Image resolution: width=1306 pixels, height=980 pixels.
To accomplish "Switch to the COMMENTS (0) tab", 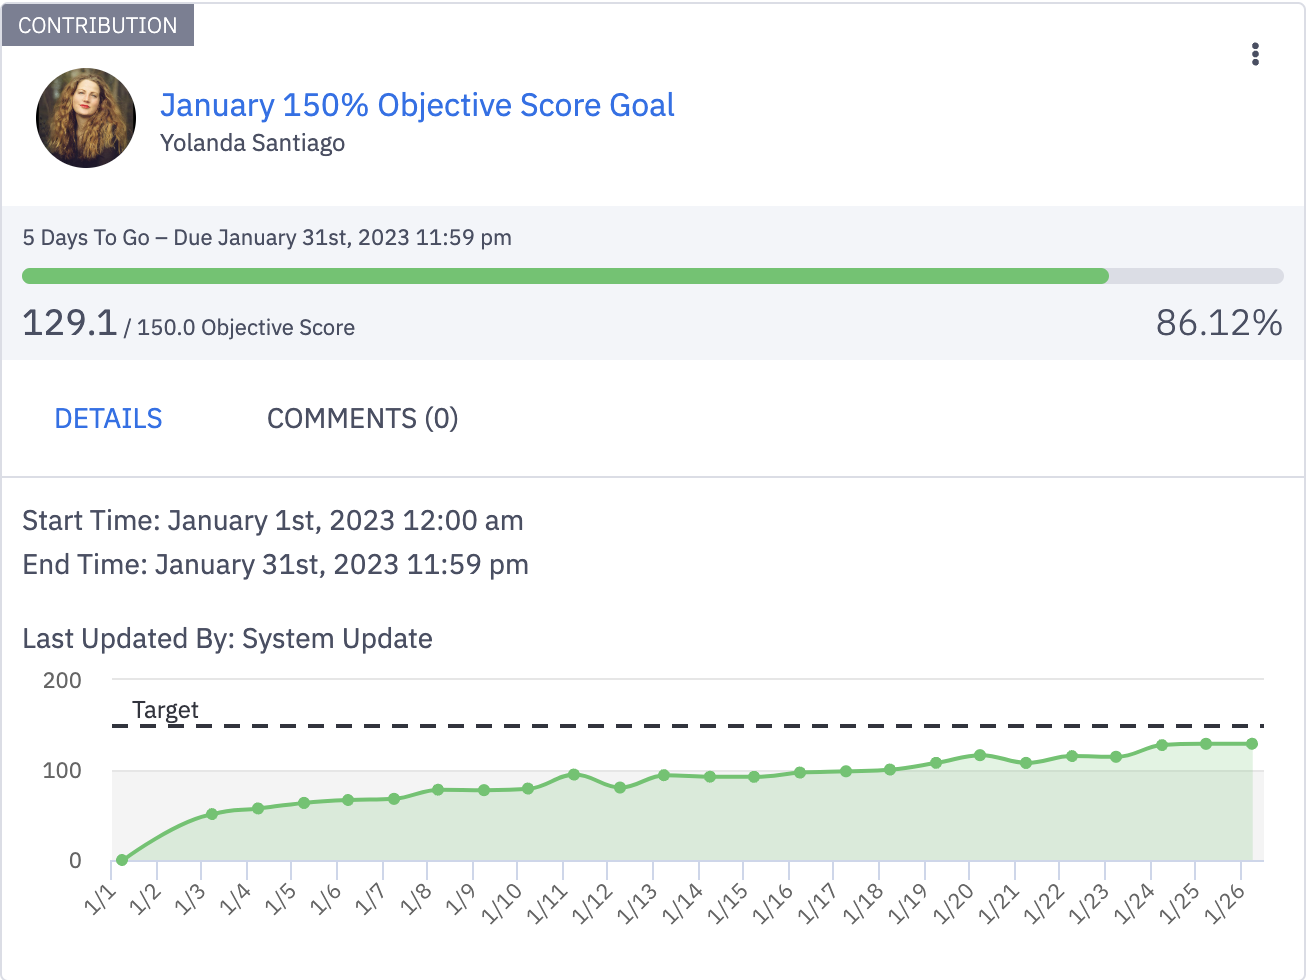I will (362, 418).
